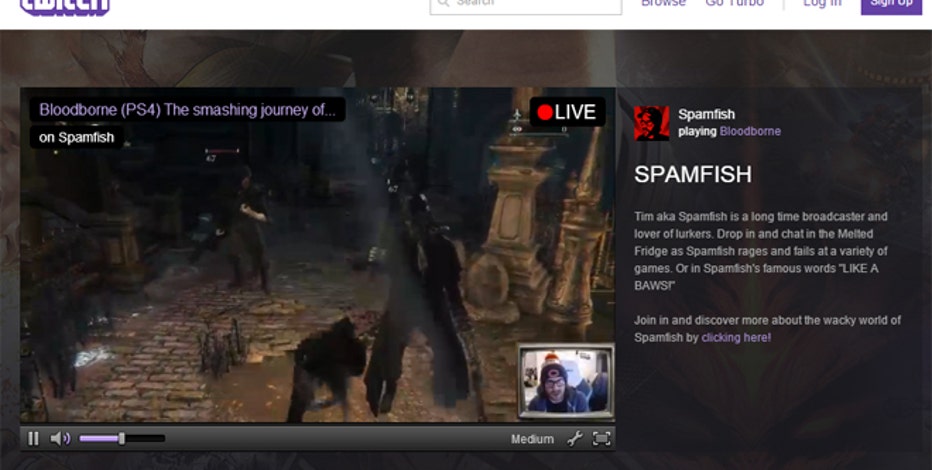Viewport: 932px width, 470px height.
Task: Open the Bloodborne (PS4) stream title
Action: 187,110
